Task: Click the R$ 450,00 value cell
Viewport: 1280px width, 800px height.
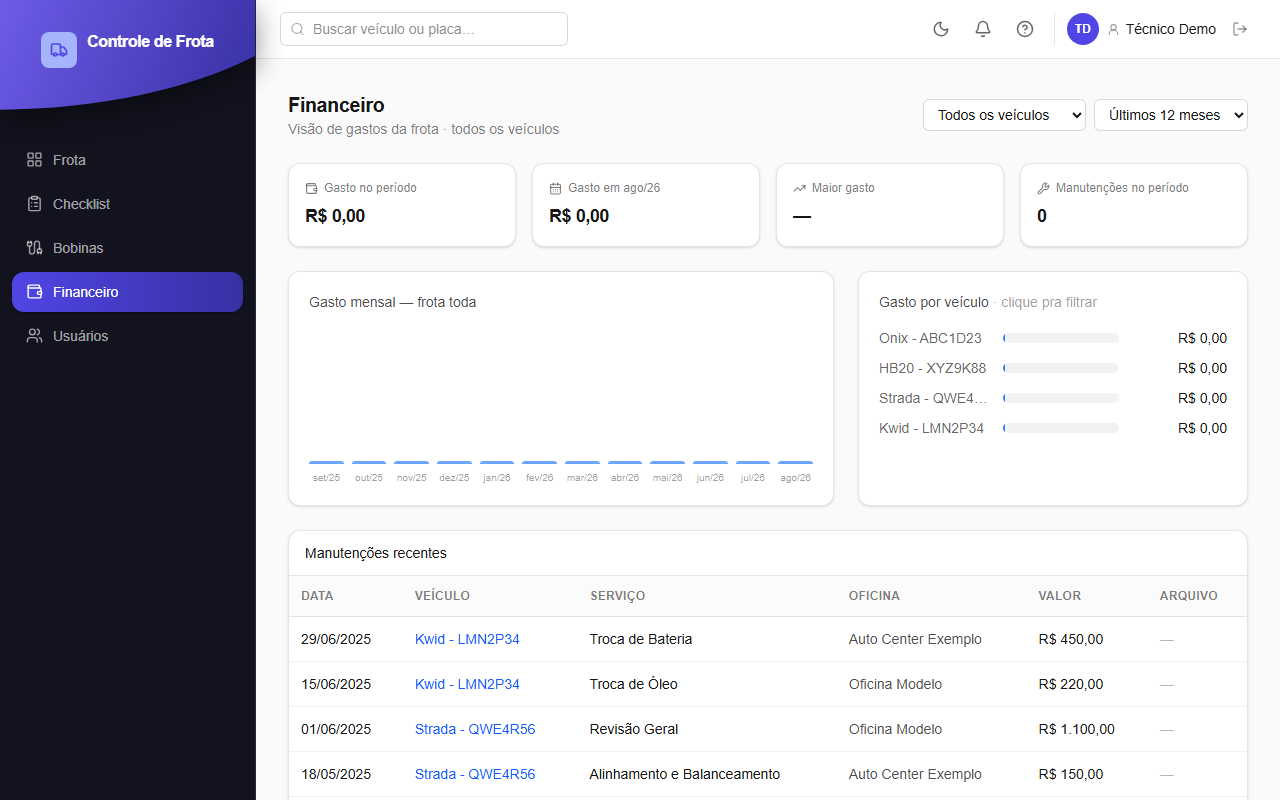Action: 1071,639
